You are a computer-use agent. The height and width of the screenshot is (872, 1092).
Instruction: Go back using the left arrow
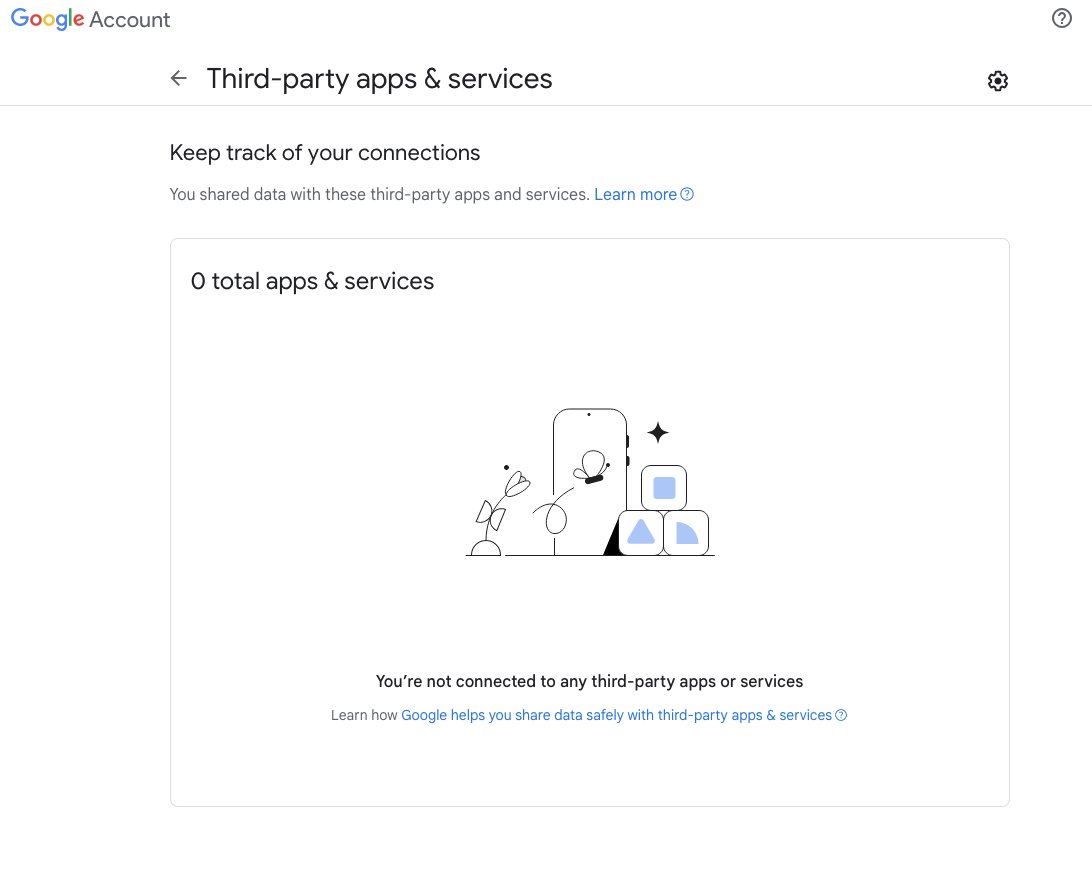(x=179, y=78)
